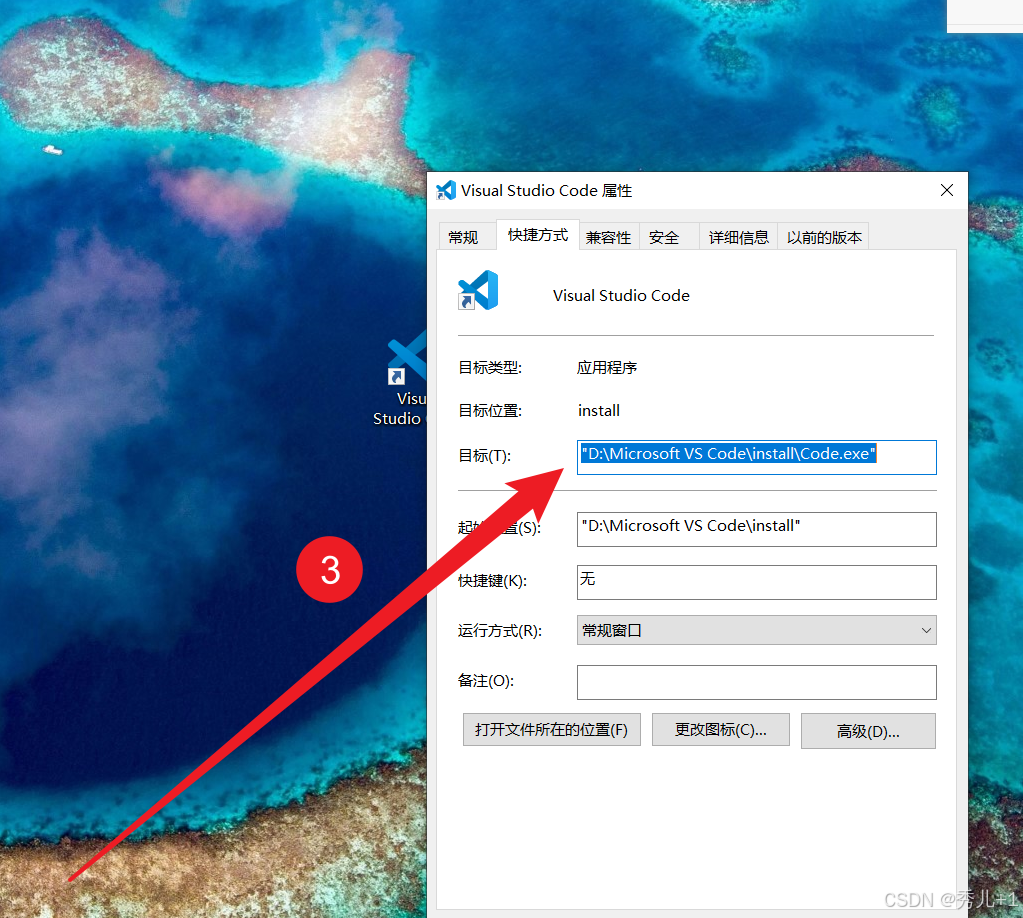Click the 起始位置 field with install path
The image size is (1023, 918).
click(756, 529)
